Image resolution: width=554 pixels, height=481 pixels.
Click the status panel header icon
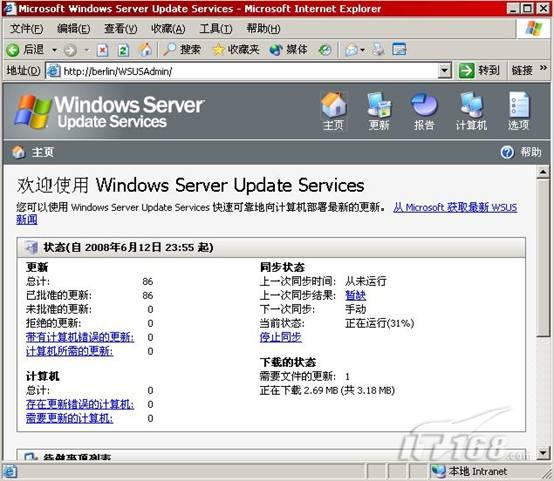[x=31, y=247]
